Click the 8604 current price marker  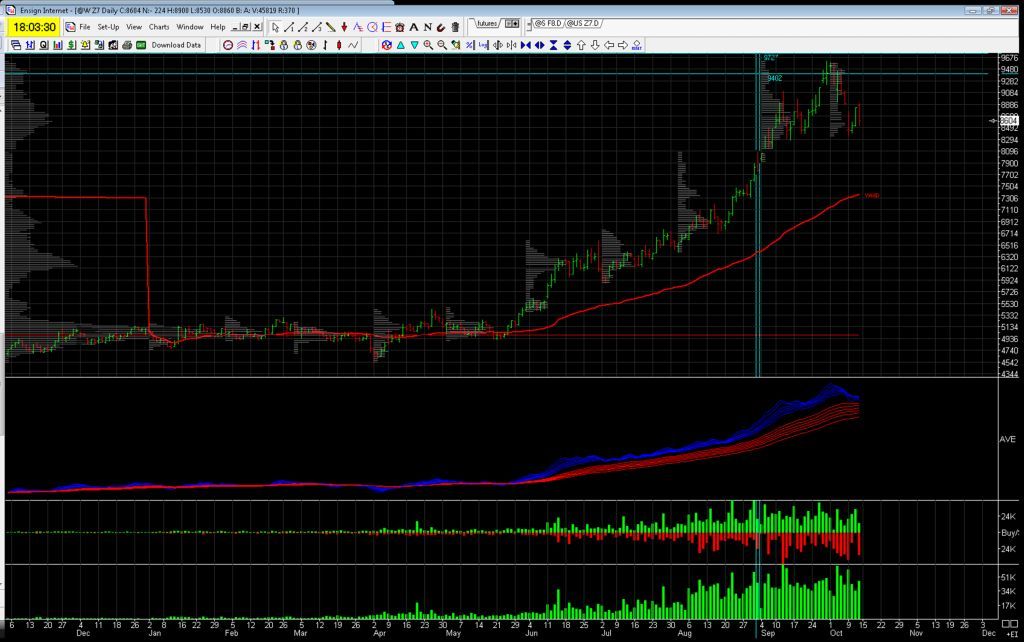tap(1009, 121)
